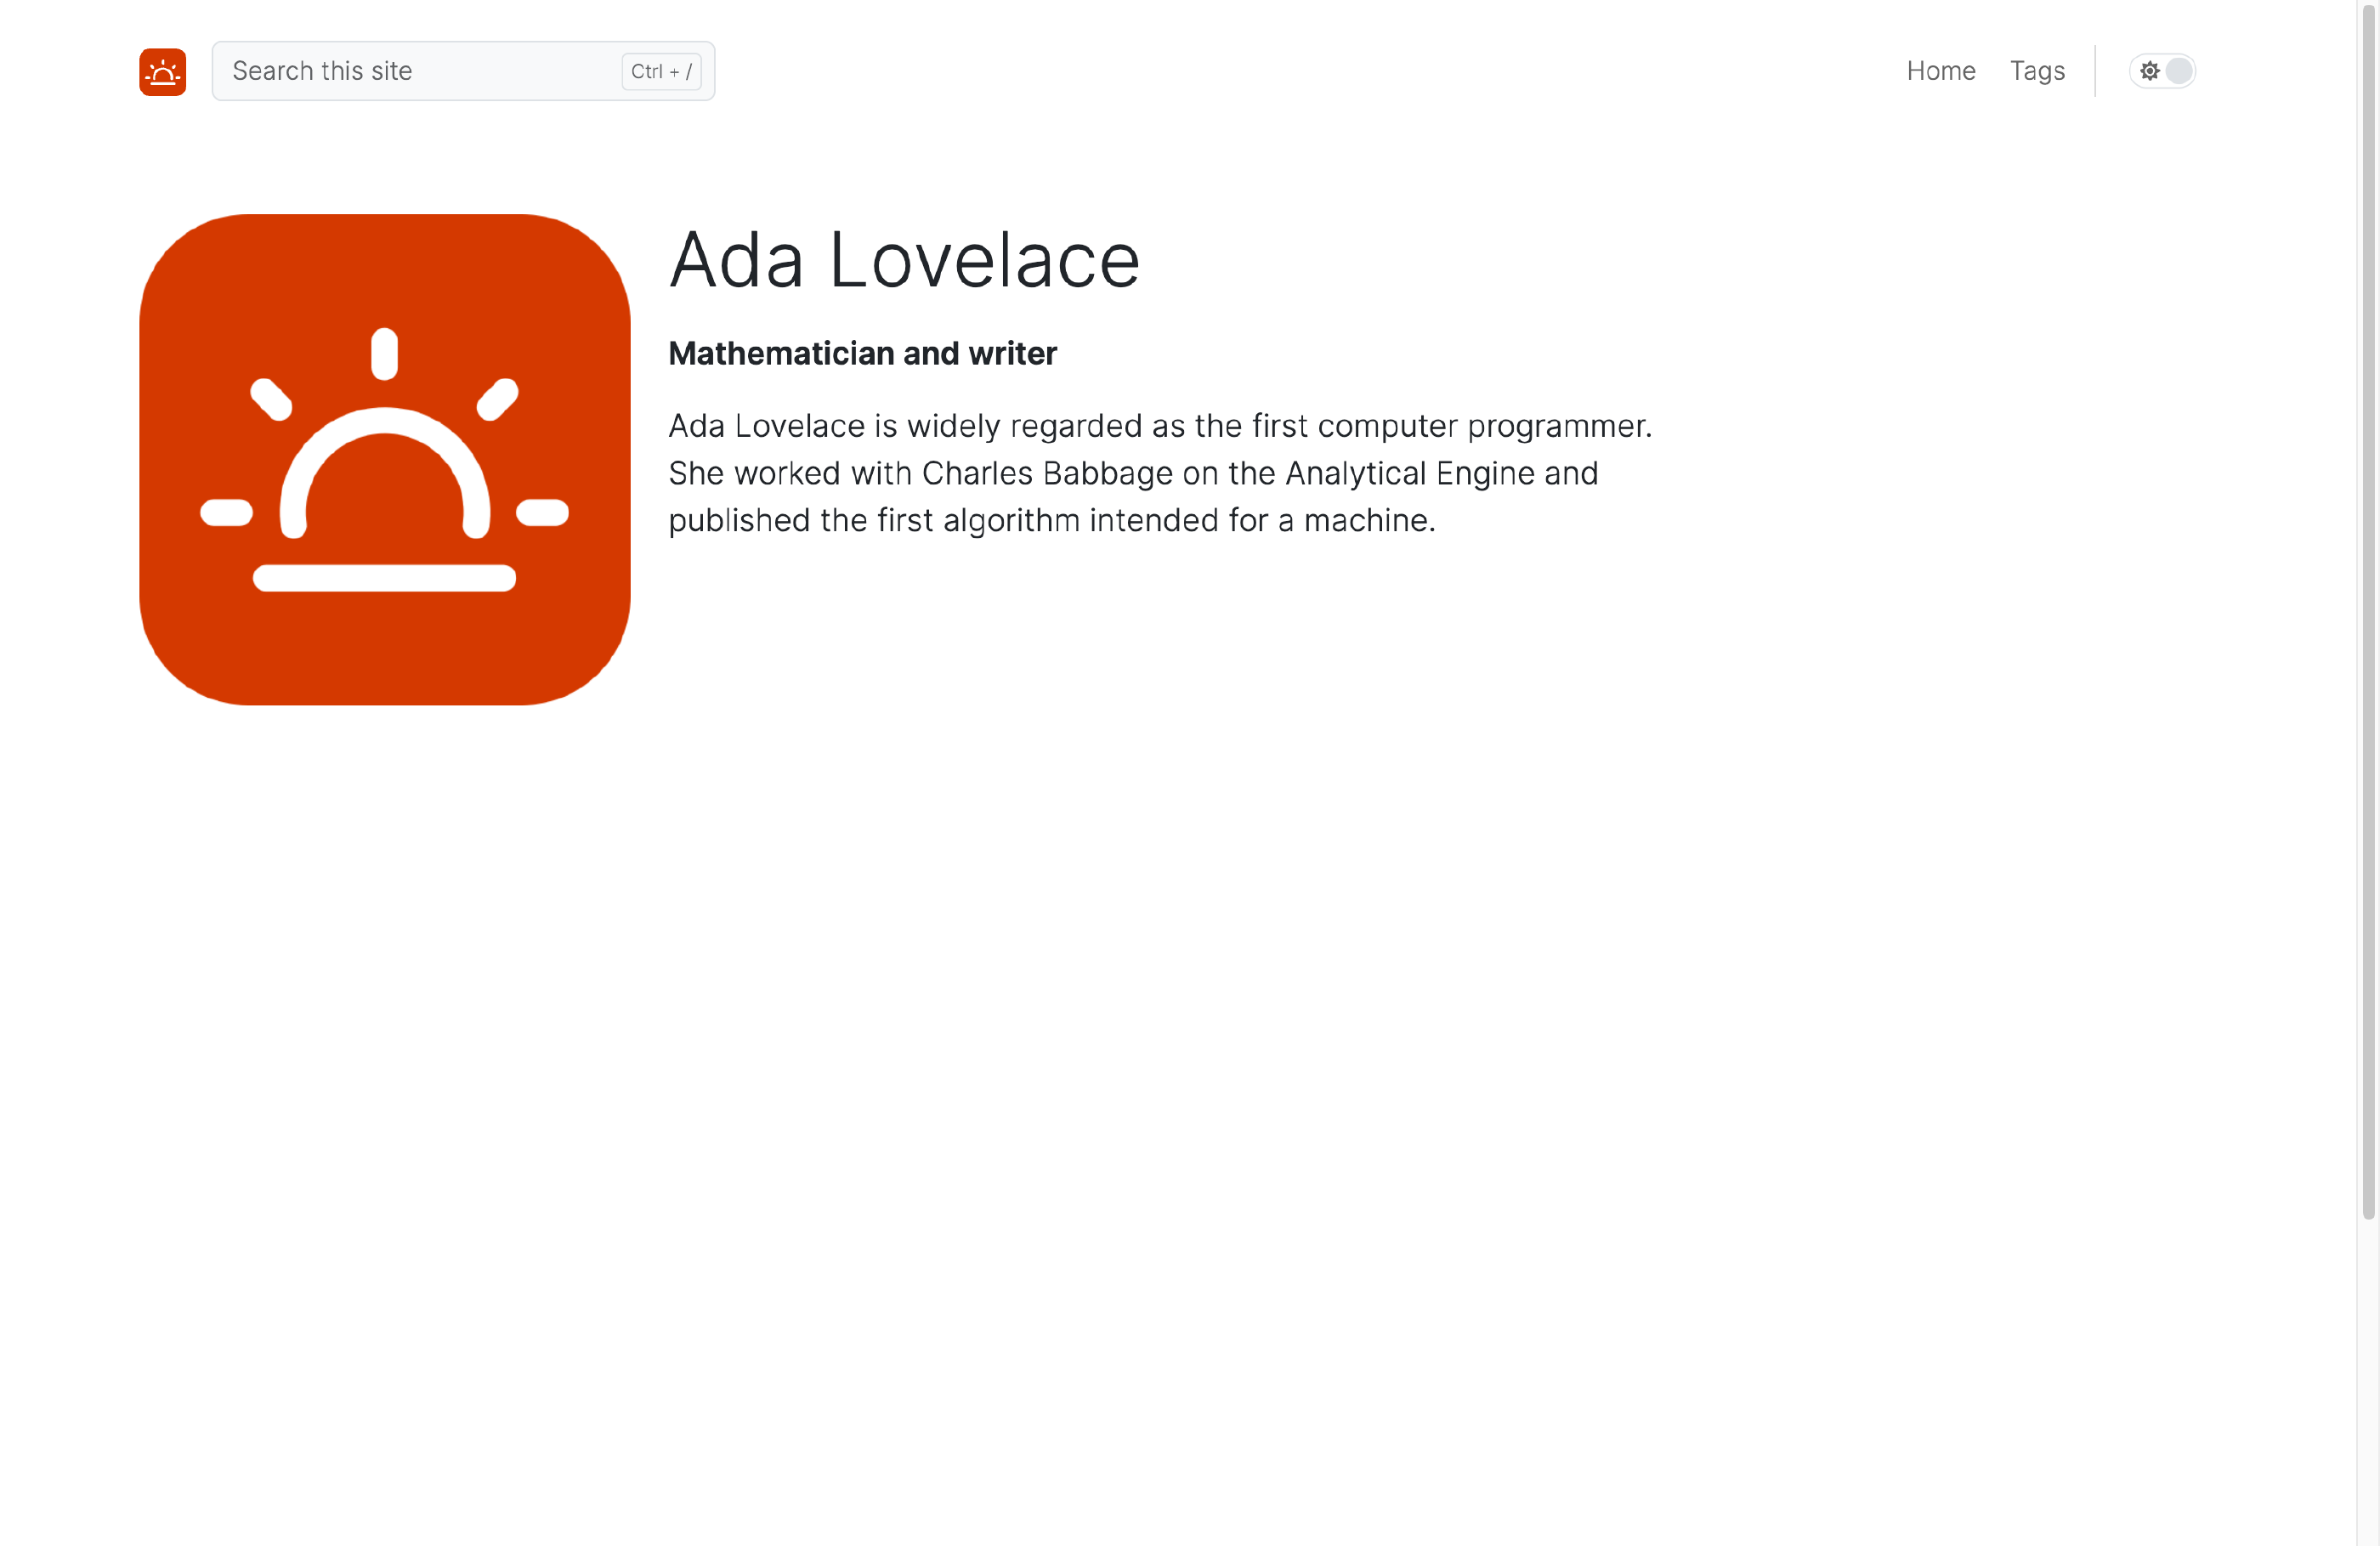Toggle the dark mode switch
The image size is (2380, 1546).
coord(2162,71)
